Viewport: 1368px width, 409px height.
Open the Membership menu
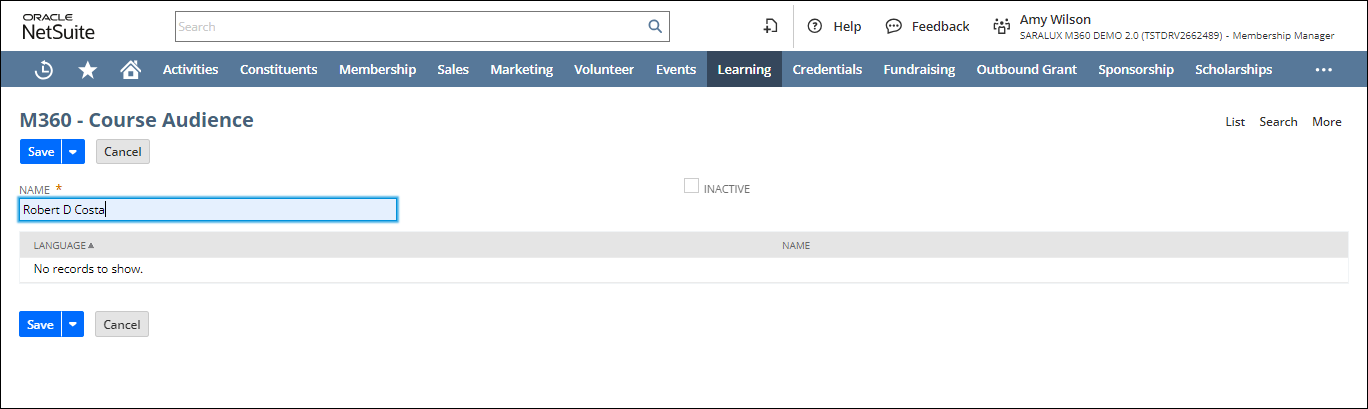coord(377,70)
